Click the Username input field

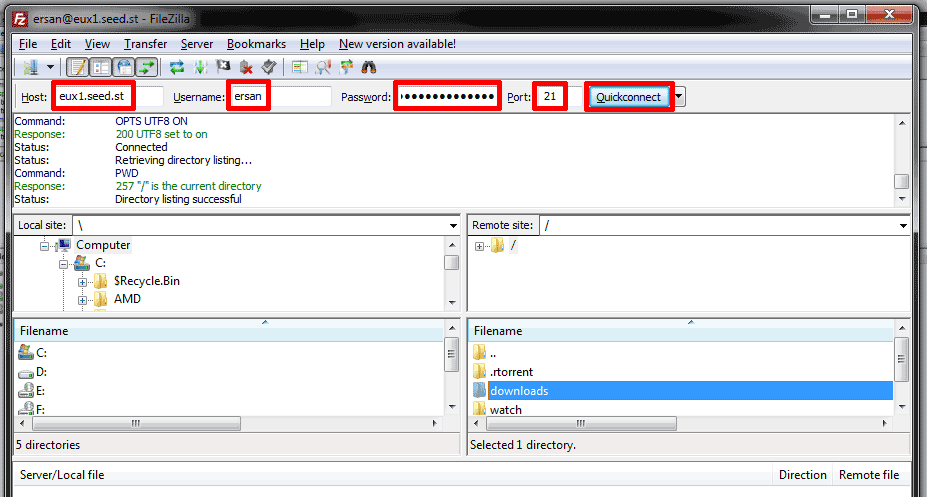tap(280, 96)
